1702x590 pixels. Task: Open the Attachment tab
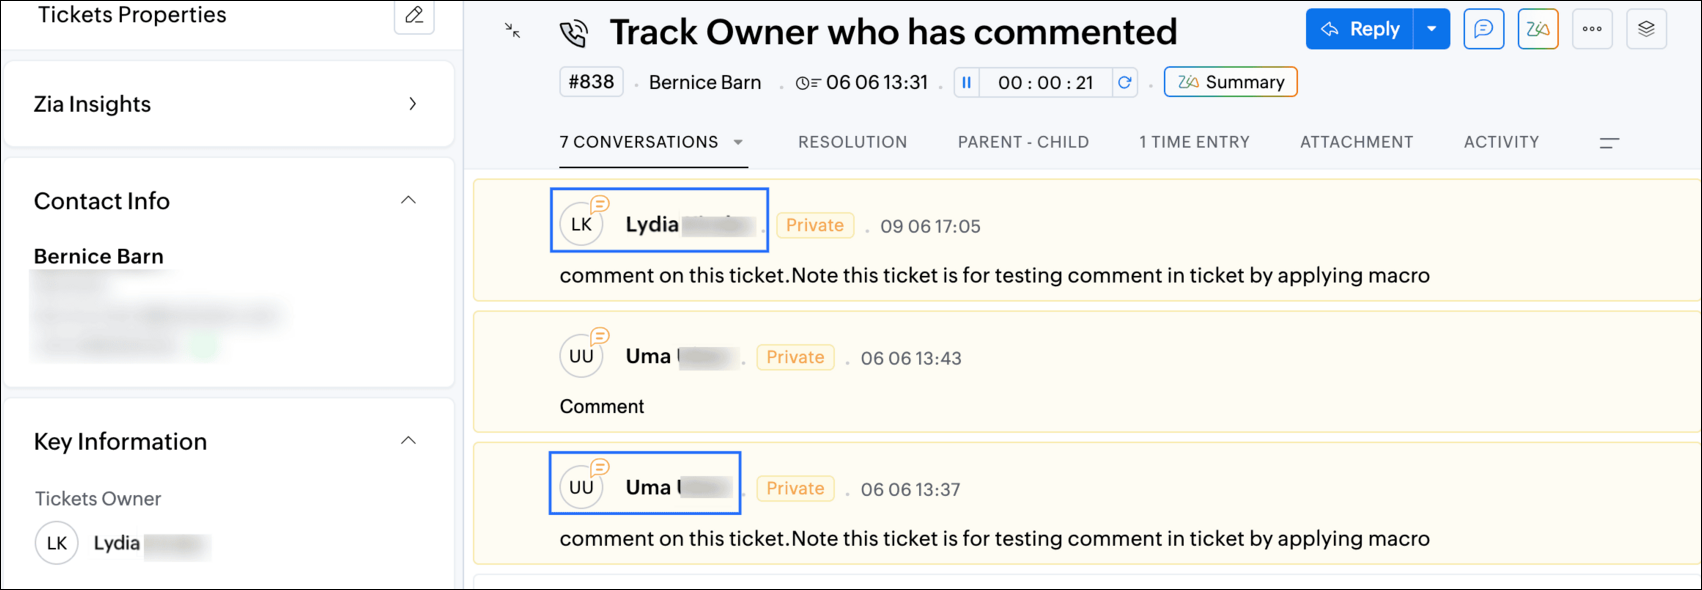(1356, 142)
